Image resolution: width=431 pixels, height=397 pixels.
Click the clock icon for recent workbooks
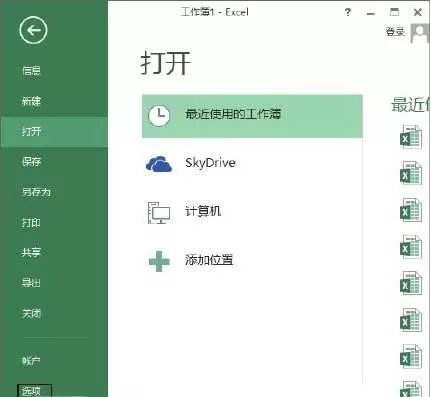tap(159, 116)
